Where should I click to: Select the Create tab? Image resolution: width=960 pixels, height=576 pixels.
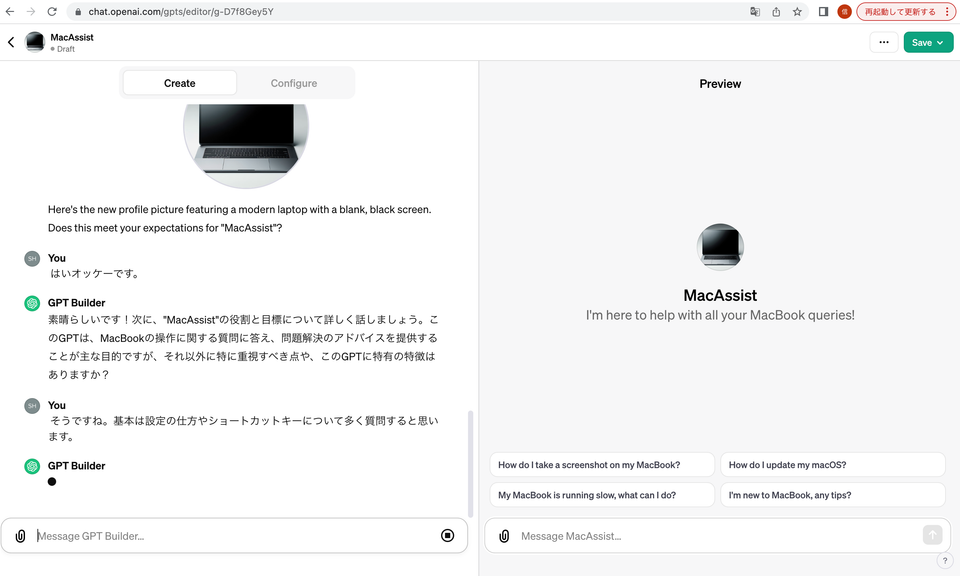coord(180,83)
